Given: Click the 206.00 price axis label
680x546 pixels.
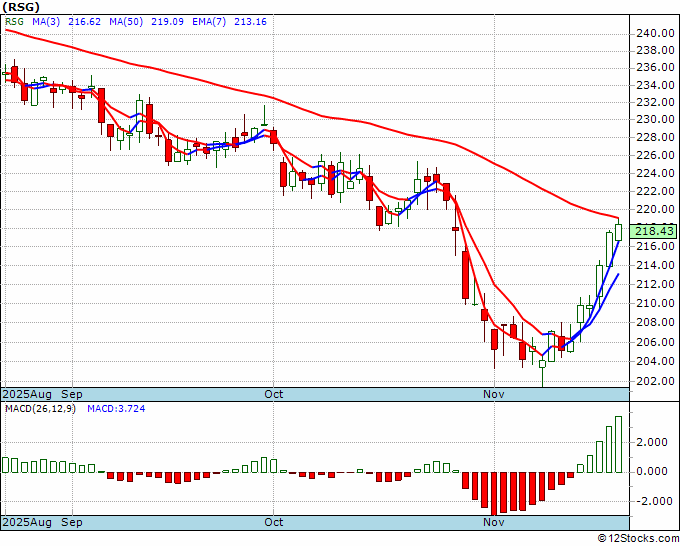Looking at the screenshot, I should [x=655, y=342].
